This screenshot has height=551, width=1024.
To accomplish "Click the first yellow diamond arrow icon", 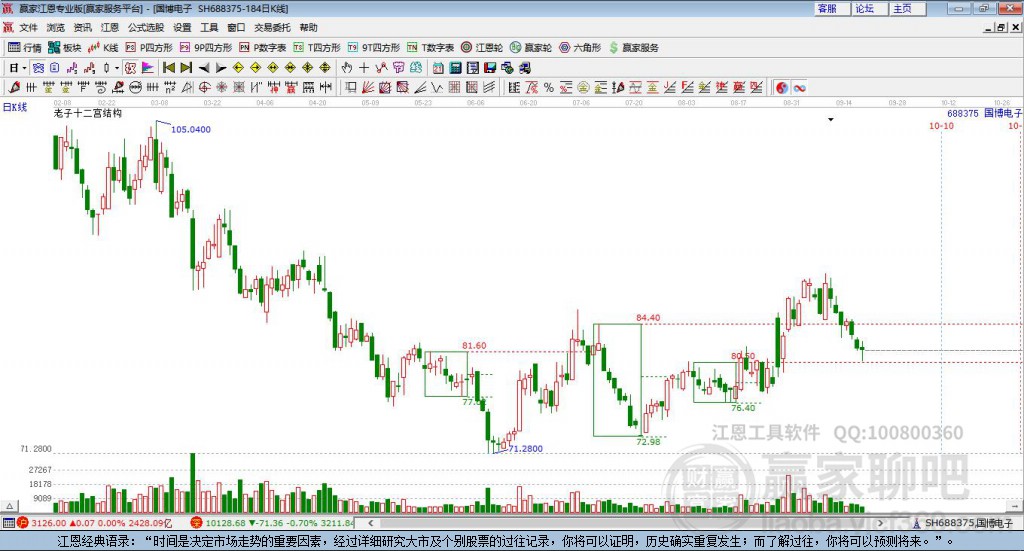I will tap(238, 68).
